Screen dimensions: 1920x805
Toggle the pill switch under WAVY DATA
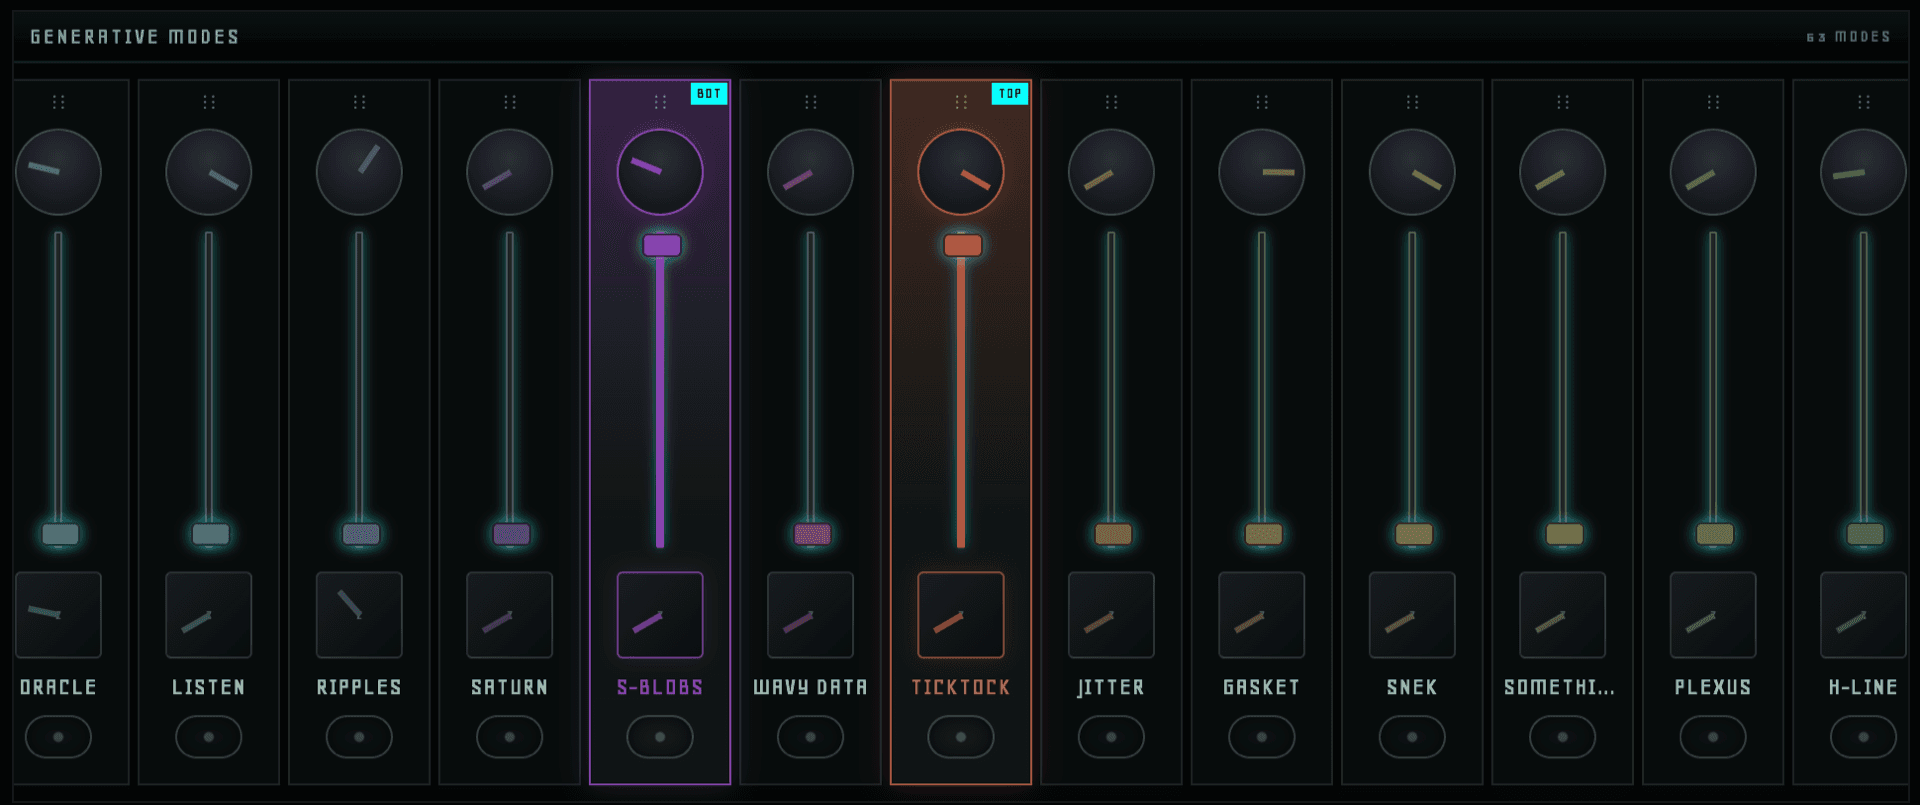(x=811, y=737)
